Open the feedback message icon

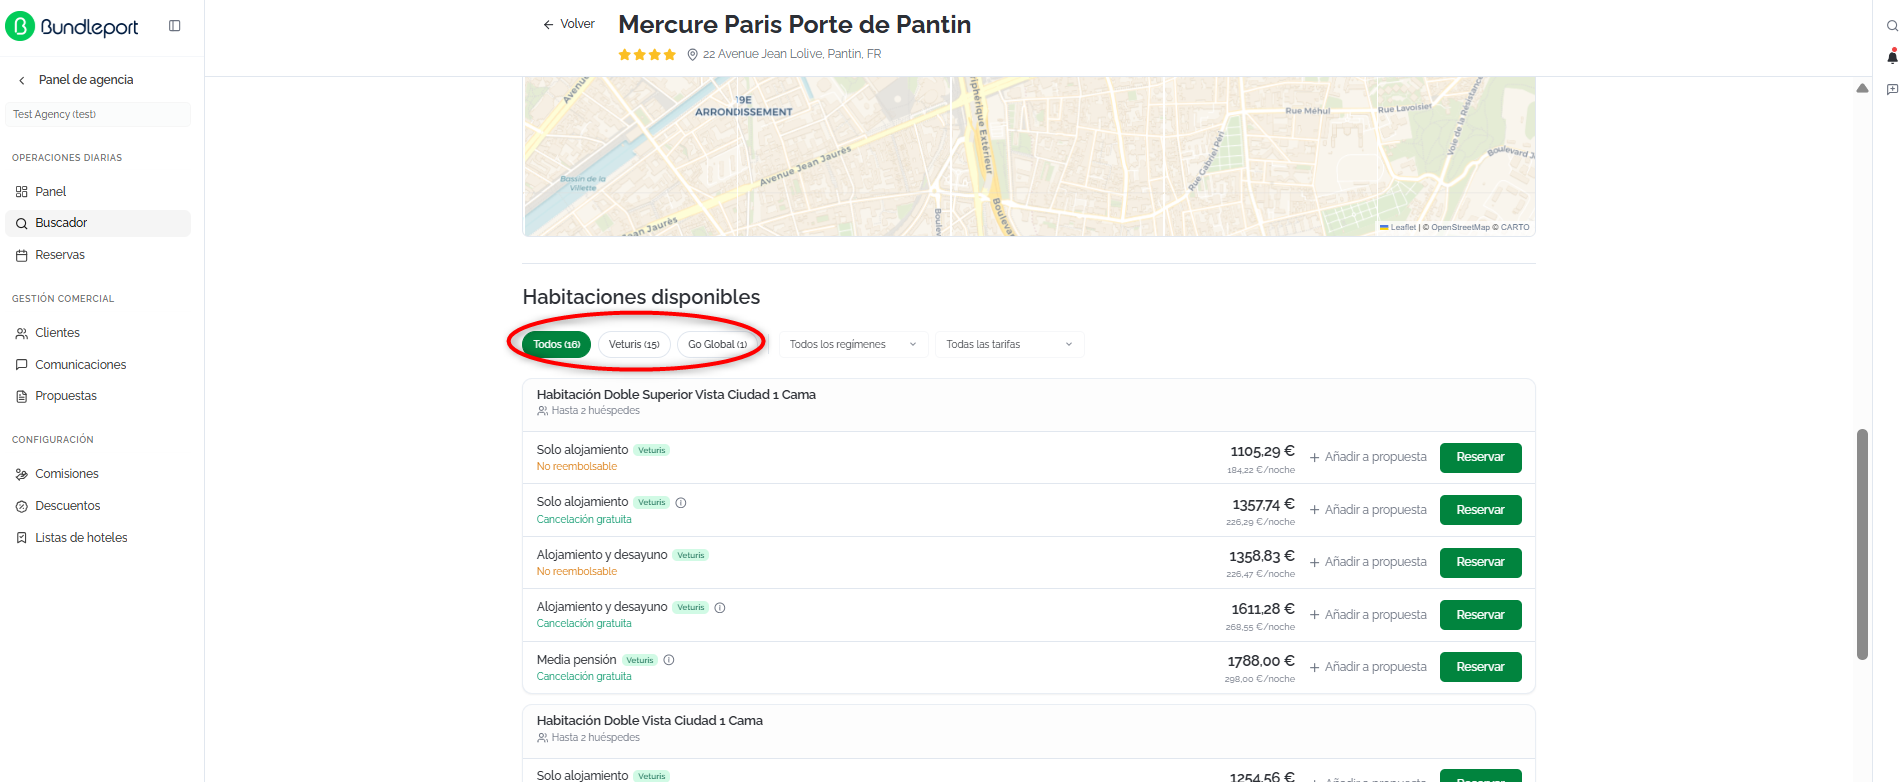coord(1892,90)
